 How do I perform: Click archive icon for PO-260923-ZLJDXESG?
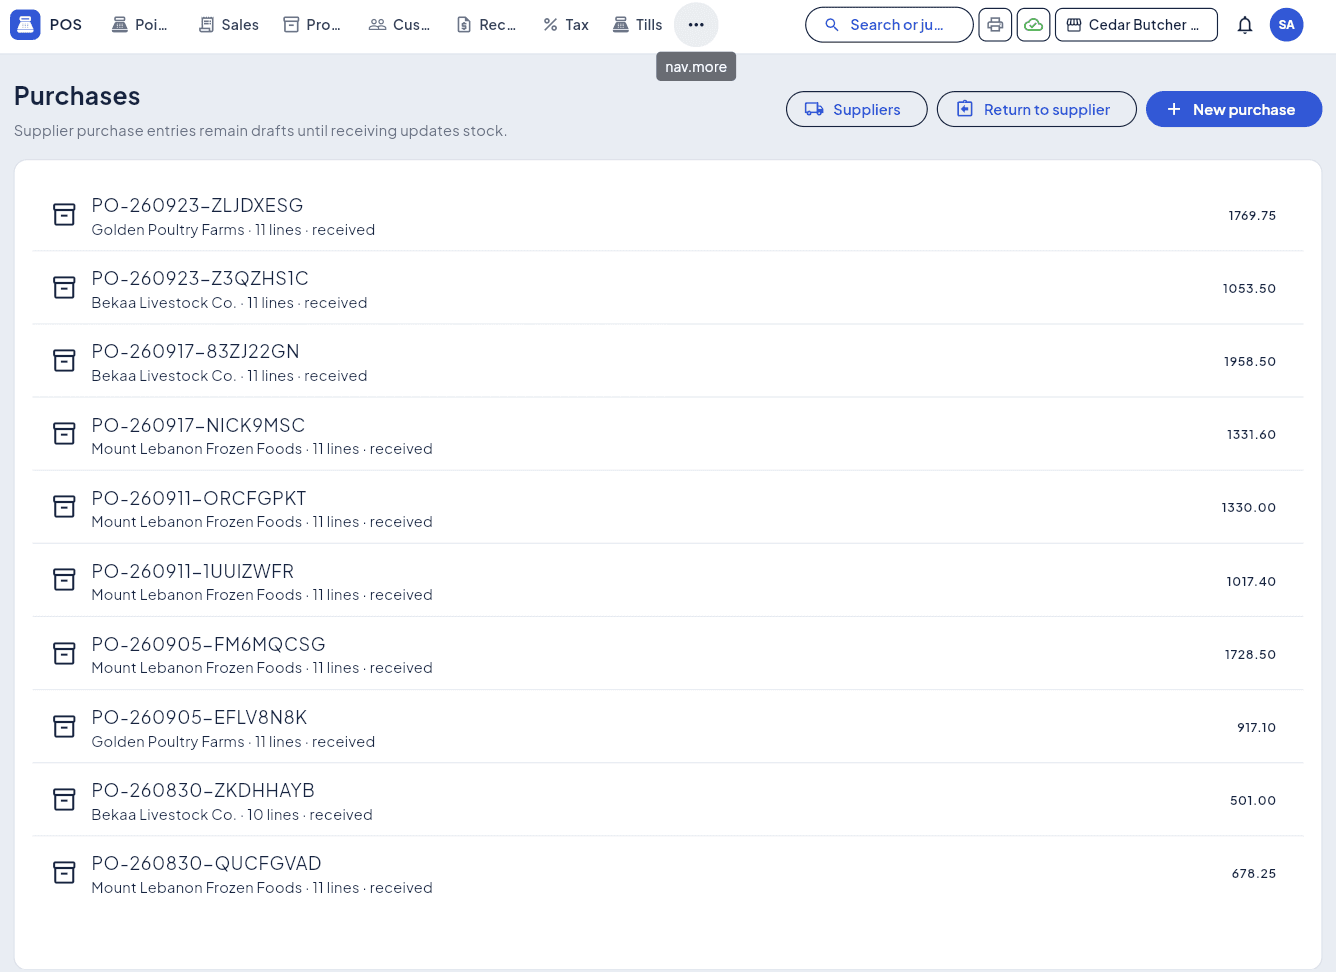(x=64, y=215)
